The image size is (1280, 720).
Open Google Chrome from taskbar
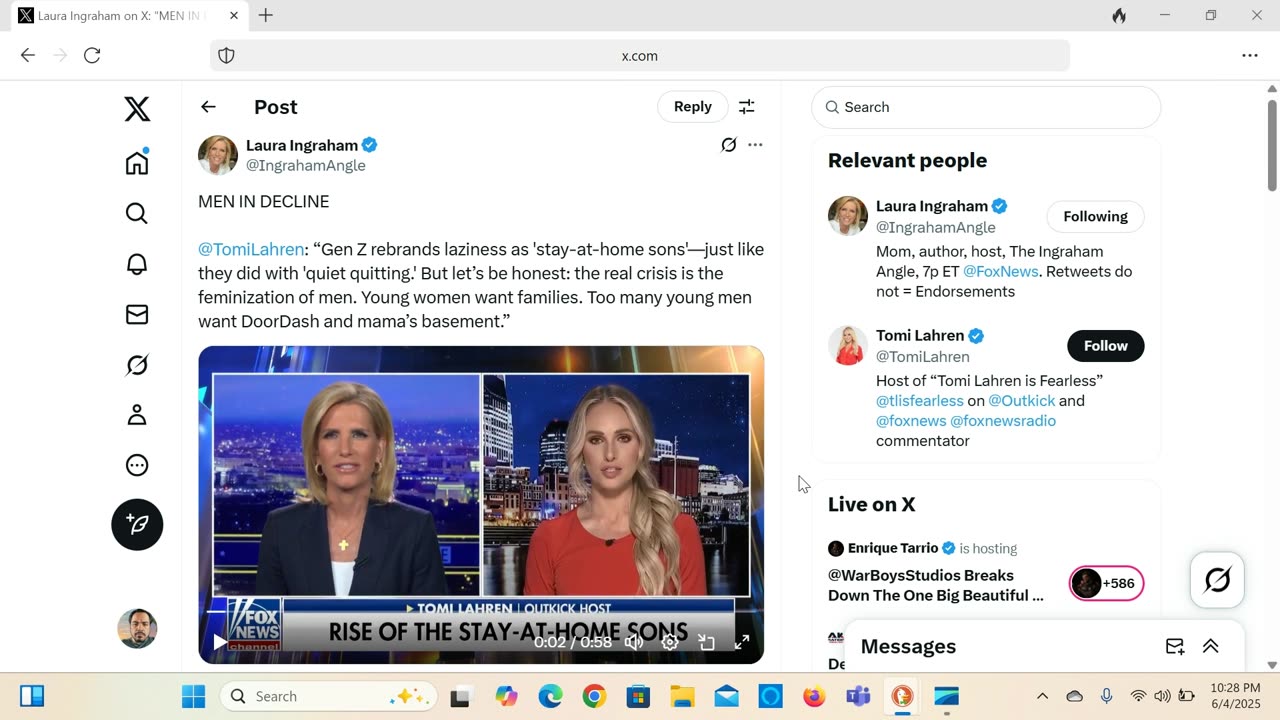point(594,696)
